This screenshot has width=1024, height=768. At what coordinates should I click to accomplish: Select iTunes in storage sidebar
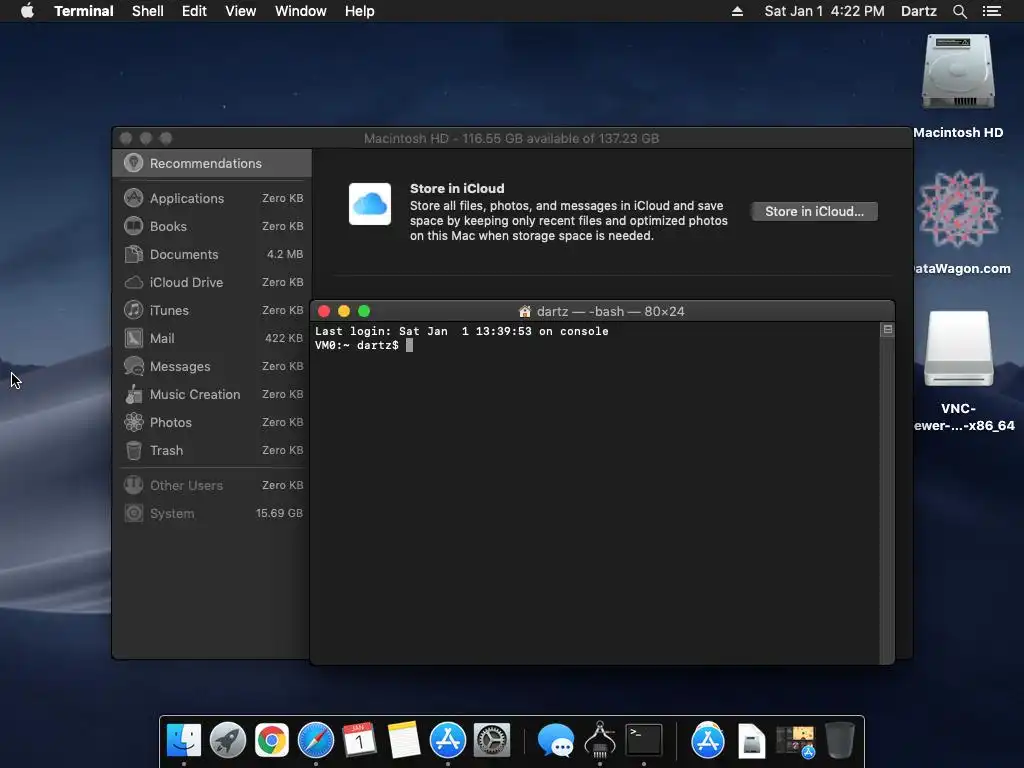212,310
